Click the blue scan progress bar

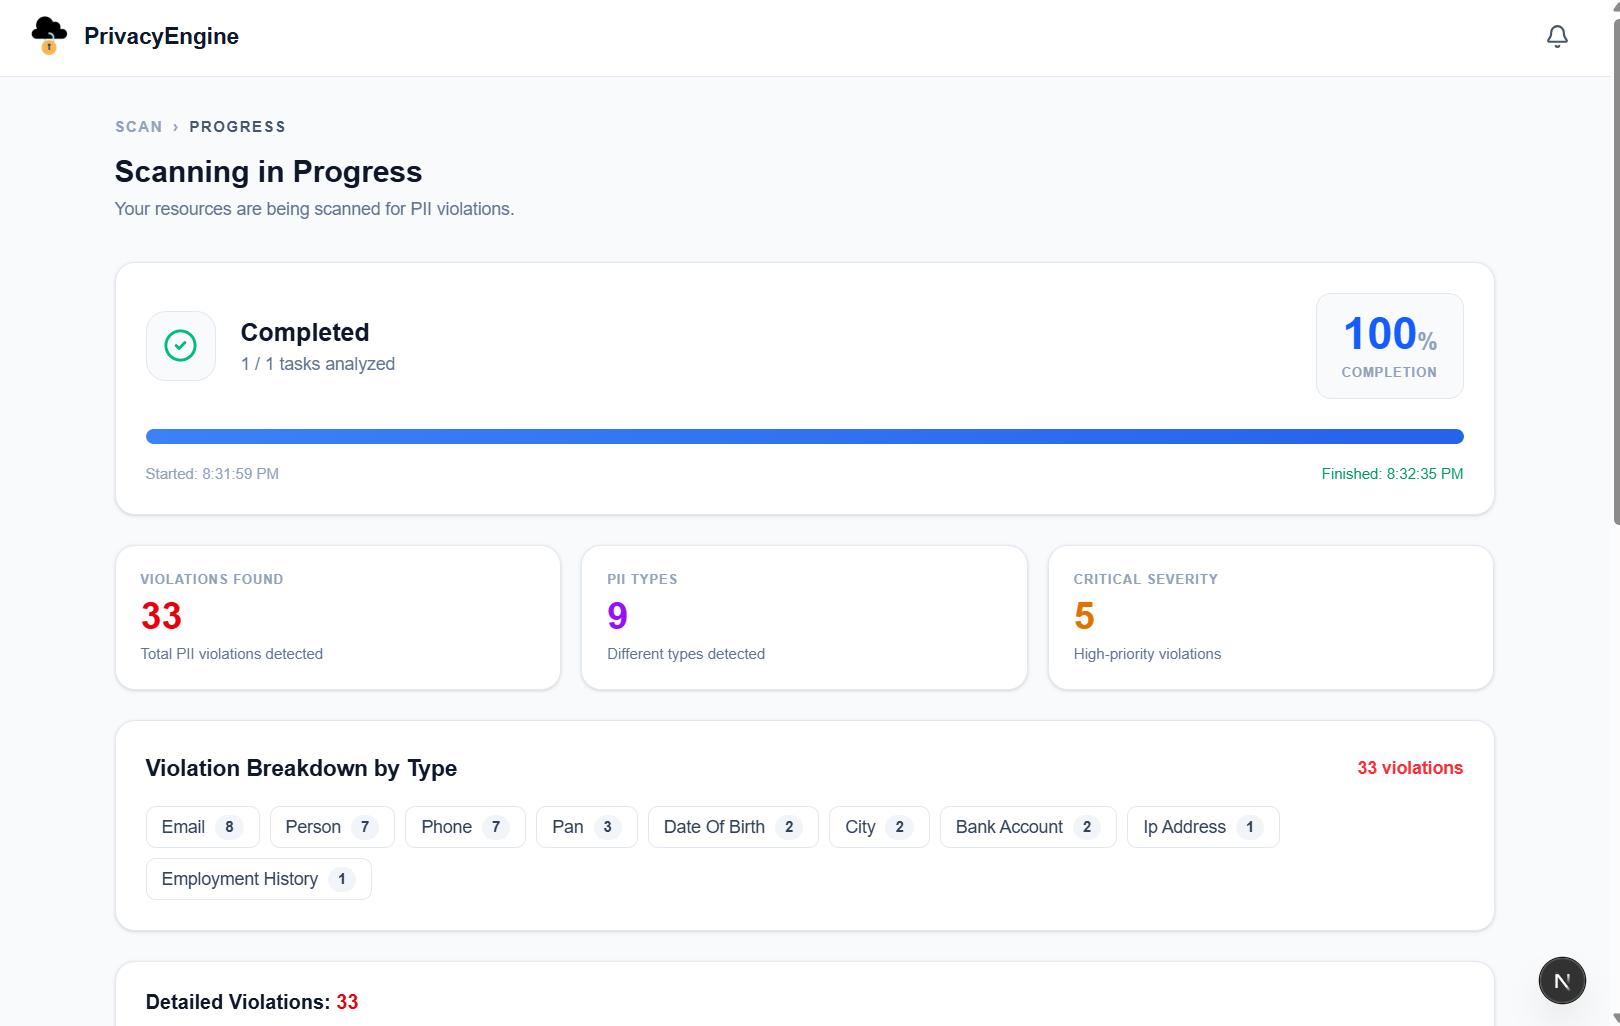pyautogui.click(x=804, y=436)
